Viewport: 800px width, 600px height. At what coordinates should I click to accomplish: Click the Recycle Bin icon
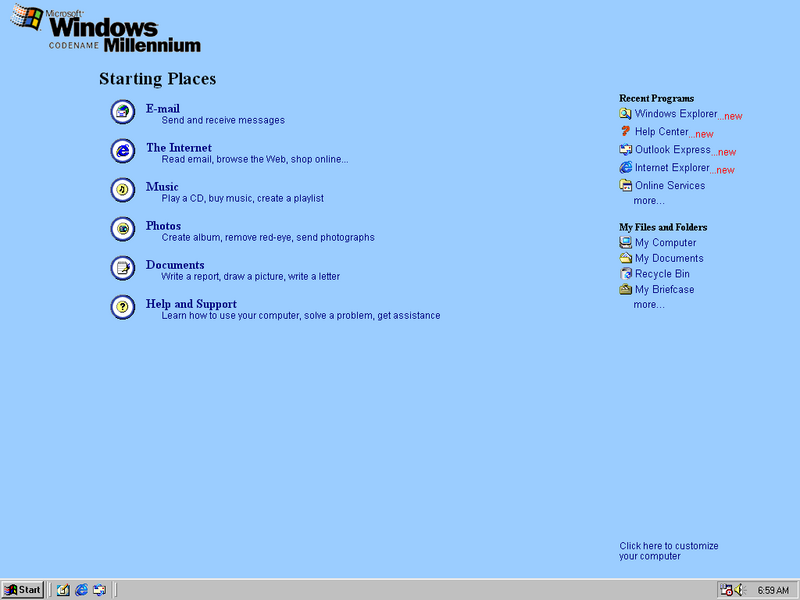(x=626, y=274)
